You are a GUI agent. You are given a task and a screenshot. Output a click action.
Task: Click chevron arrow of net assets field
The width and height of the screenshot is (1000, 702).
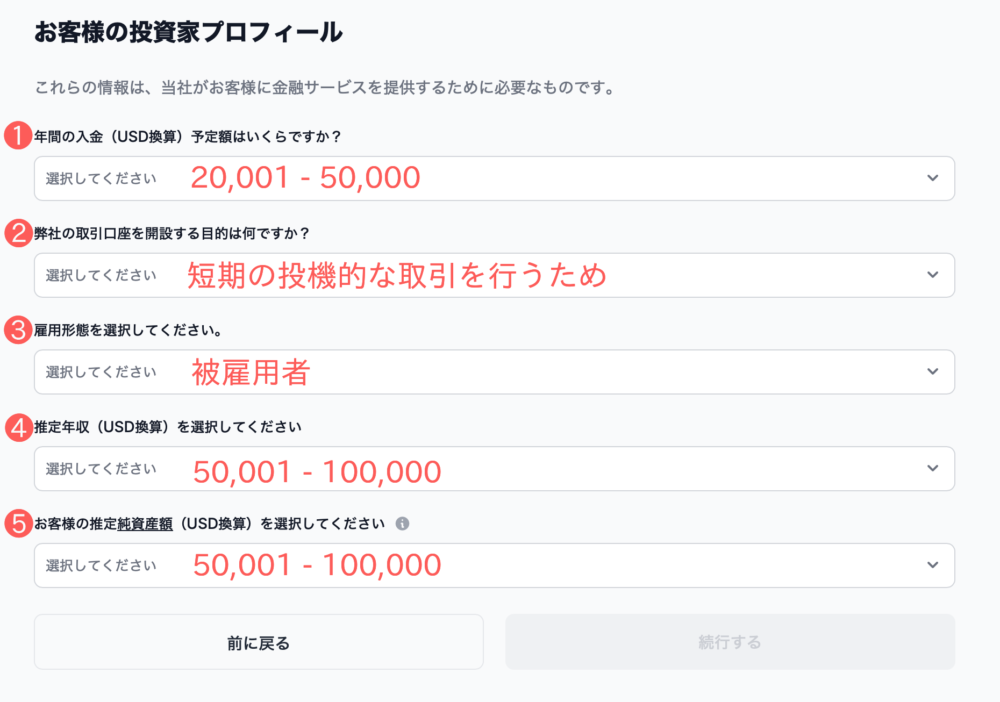click(x=932, y=565)
